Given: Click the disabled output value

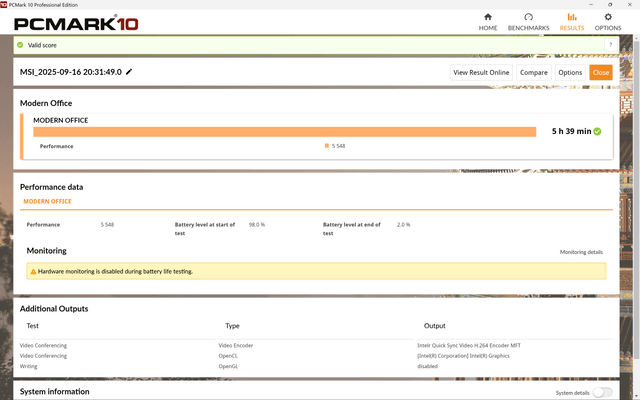Looking at the screenshot, I should [427, 366].
